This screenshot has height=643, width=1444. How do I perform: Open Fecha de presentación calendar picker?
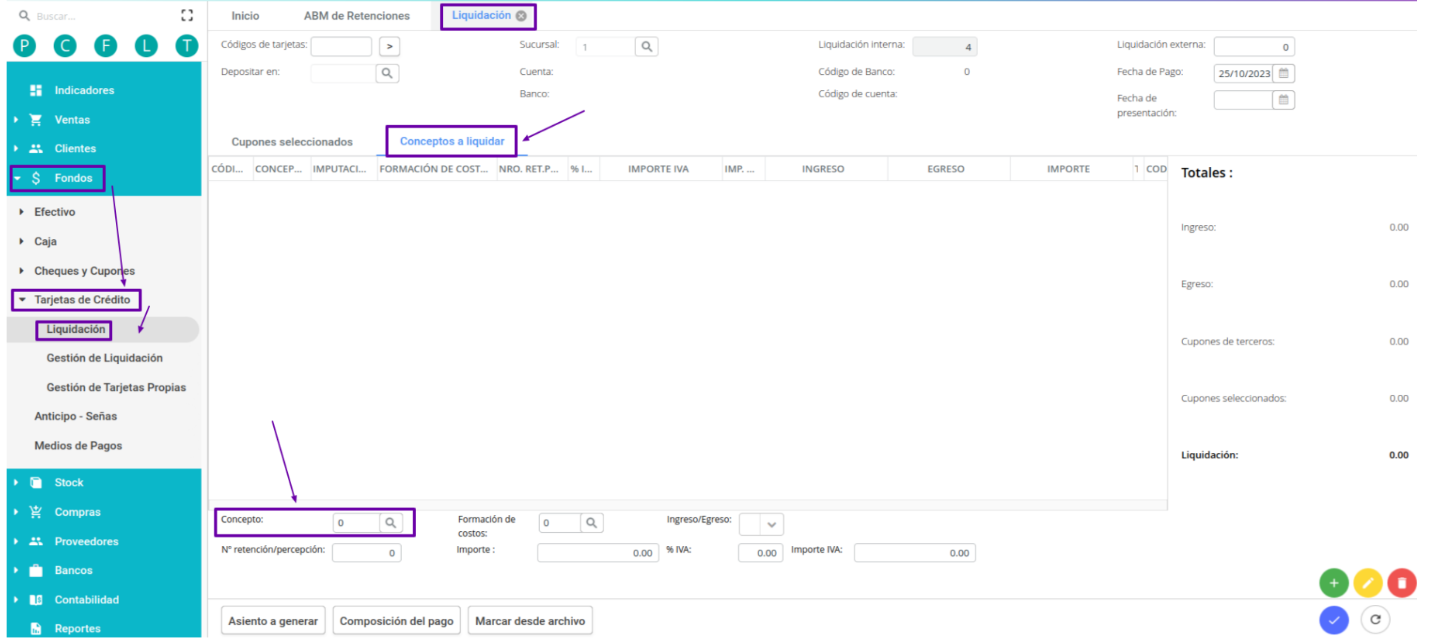coord(1284,100)
